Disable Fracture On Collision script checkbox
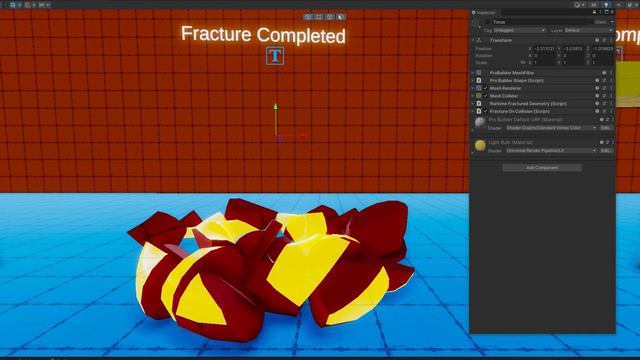Screen dimensions: 640x360 [x=486, y=111]
